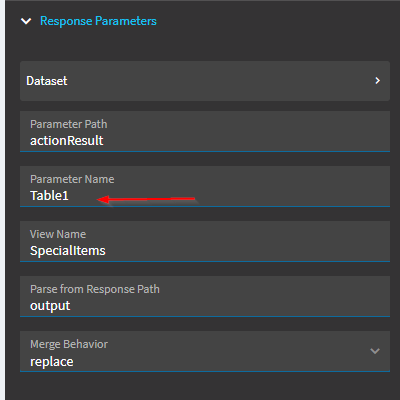Focus the View Name input field

click(x=205, y=242)
